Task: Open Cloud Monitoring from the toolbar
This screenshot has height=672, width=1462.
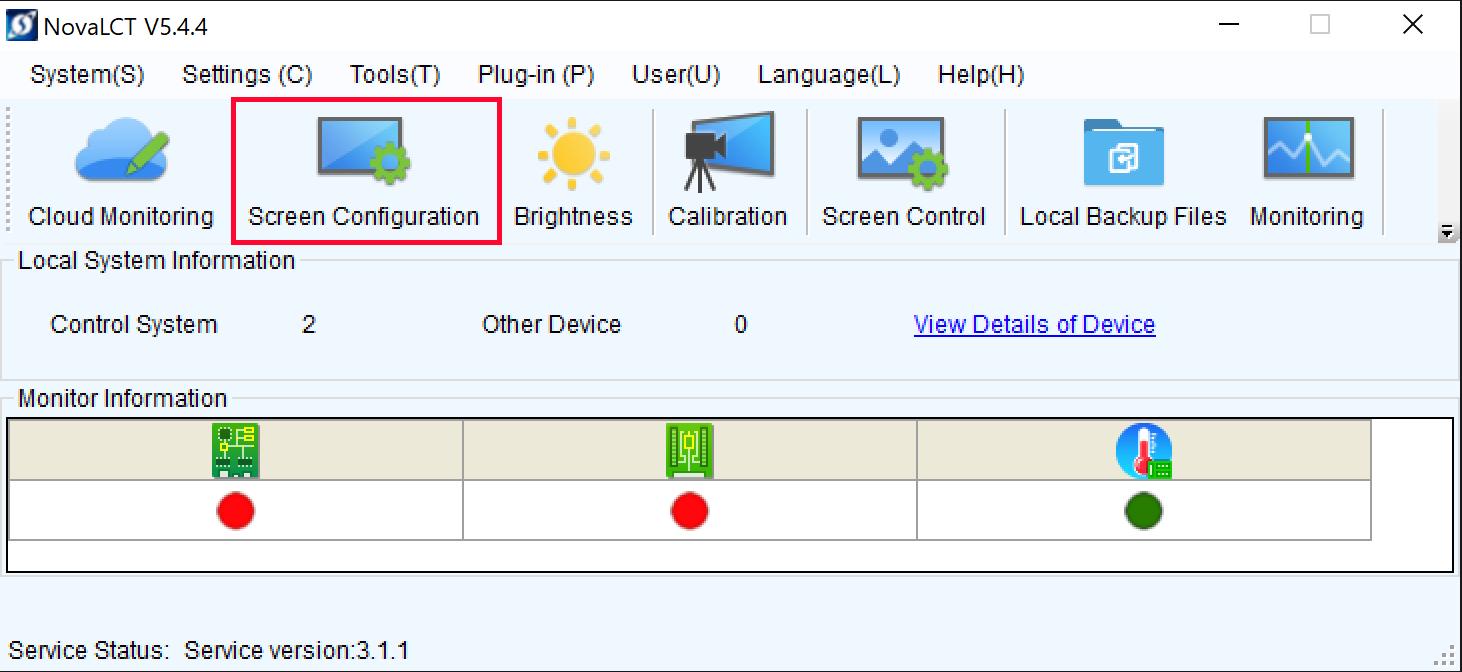Action: click(x=121, y=172)
